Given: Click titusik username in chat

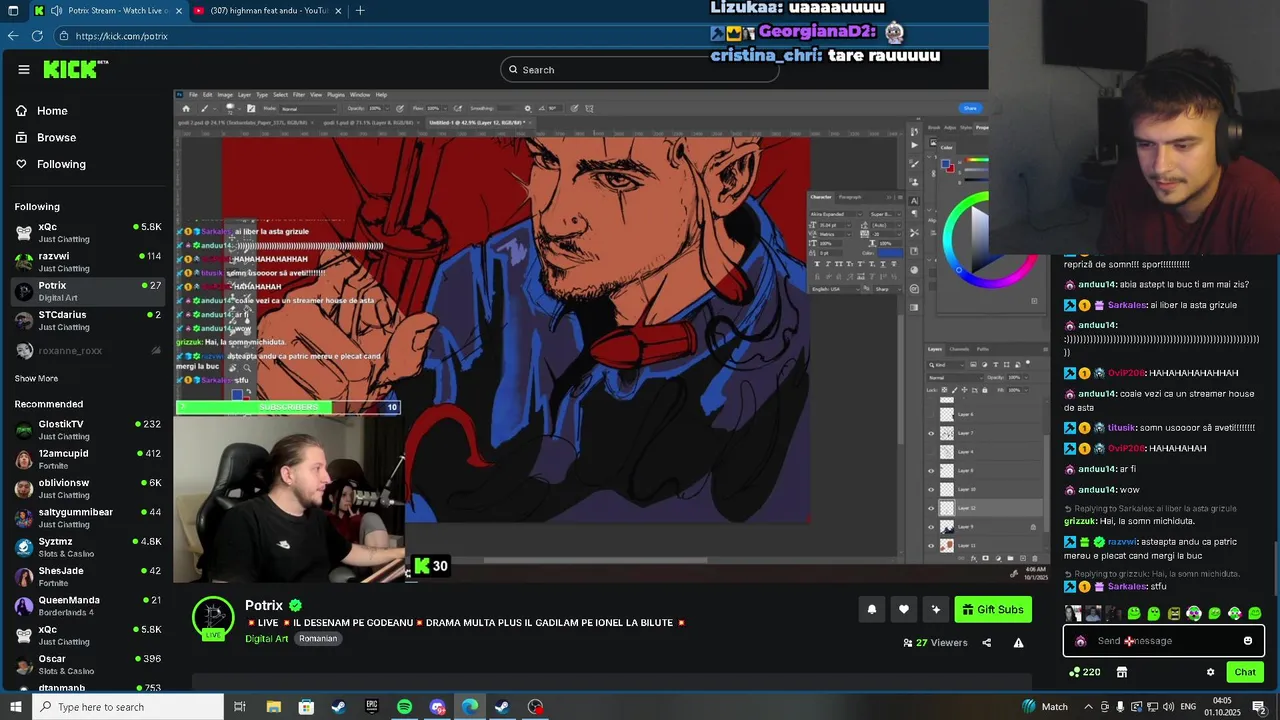Looking at the screenshot, I should pos(1122,428).
